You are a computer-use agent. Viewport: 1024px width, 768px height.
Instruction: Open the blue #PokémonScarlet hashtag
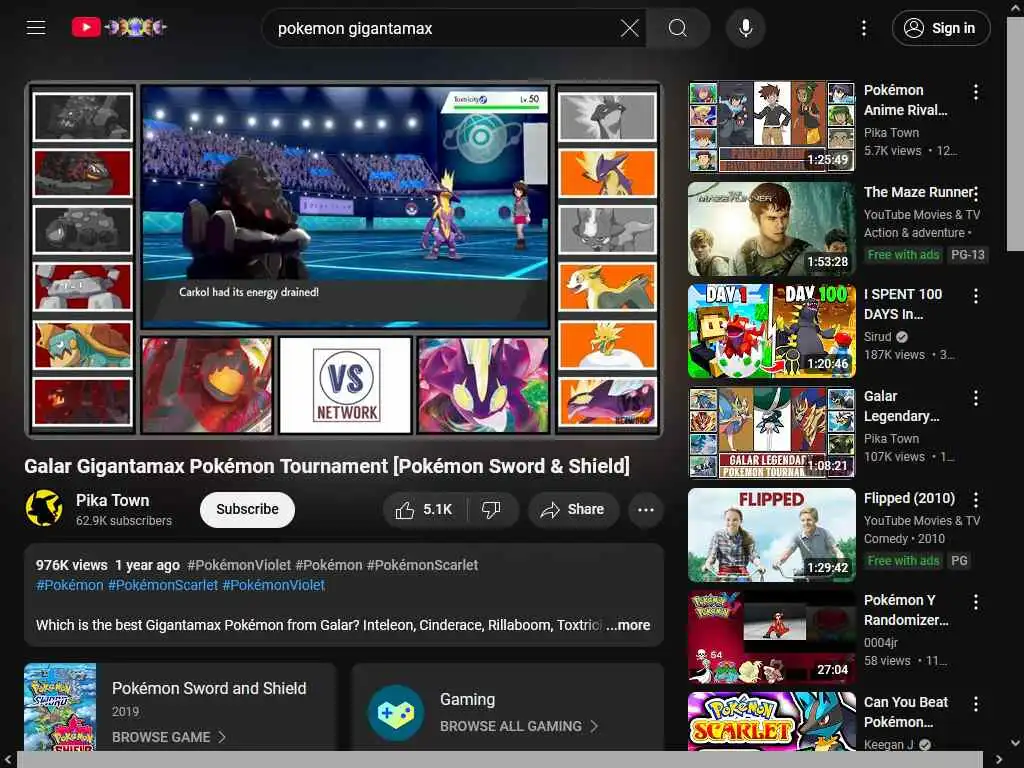pyautogui.click(x=163, y=585)
